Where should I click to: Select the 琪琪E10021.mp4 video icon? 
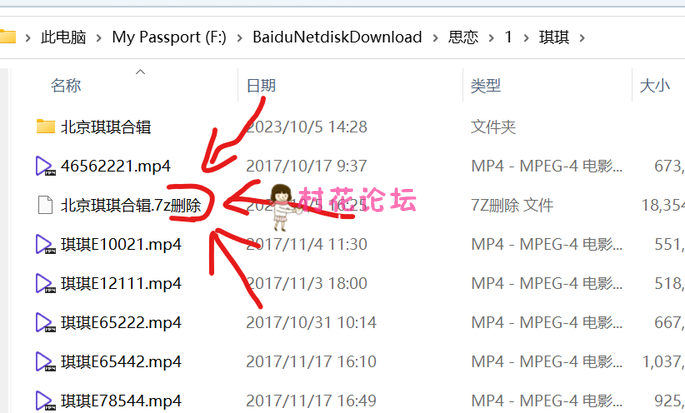coord(45,244)
